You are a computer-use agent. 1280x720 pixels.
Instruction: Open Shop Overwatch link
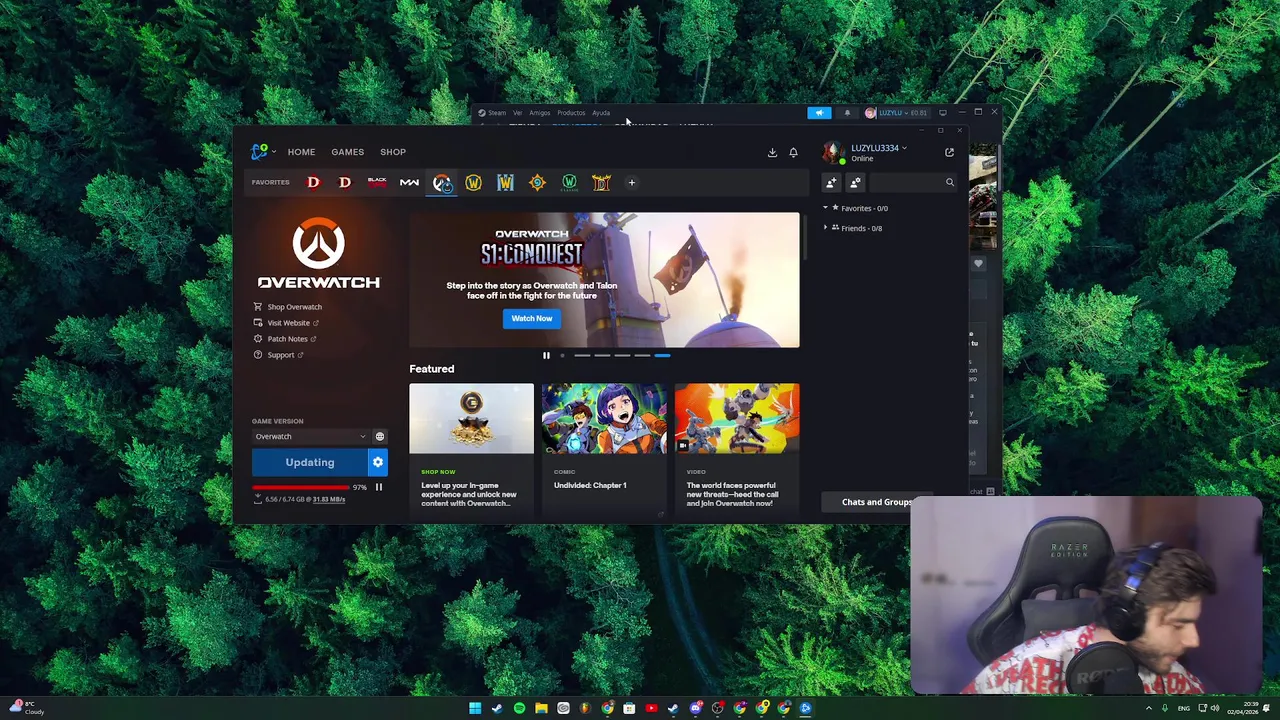point(288,307)
